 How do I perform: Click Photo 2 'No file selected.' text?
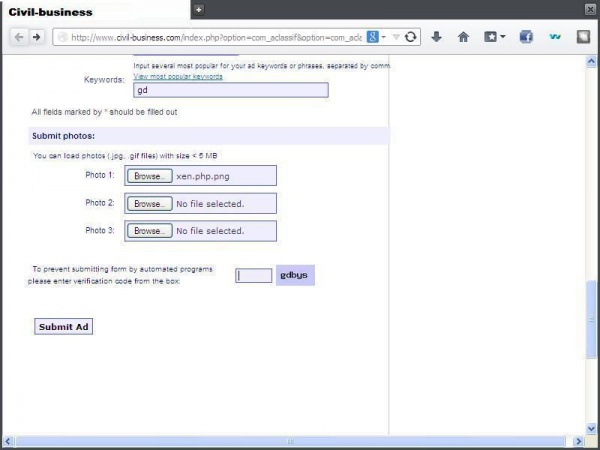(x=210, y=204)
